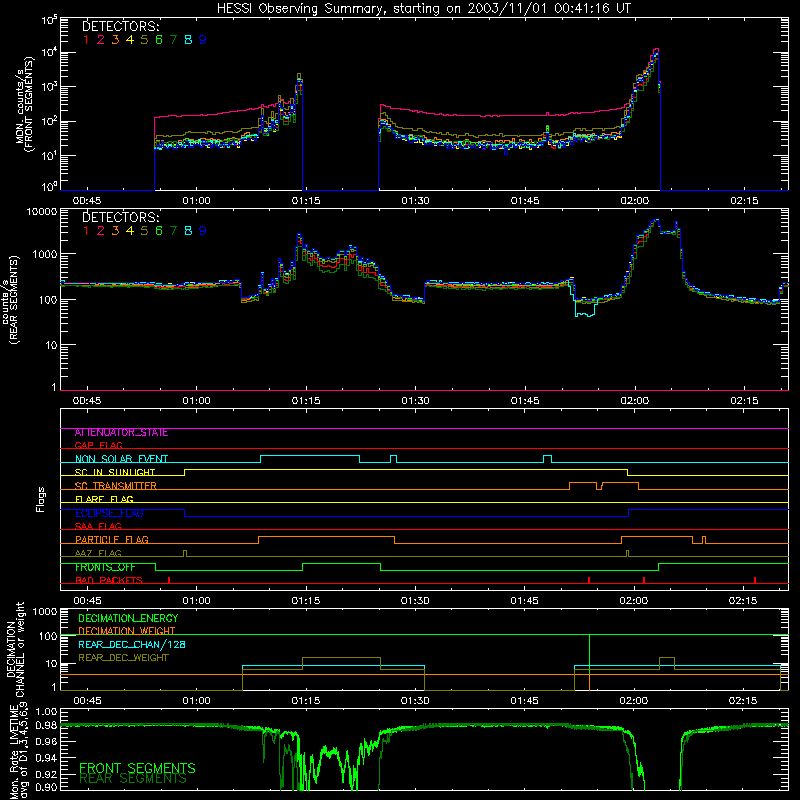Click the BAD_PACKETS flag label
This screenshot has width=800, height=800.
point(109,581)
